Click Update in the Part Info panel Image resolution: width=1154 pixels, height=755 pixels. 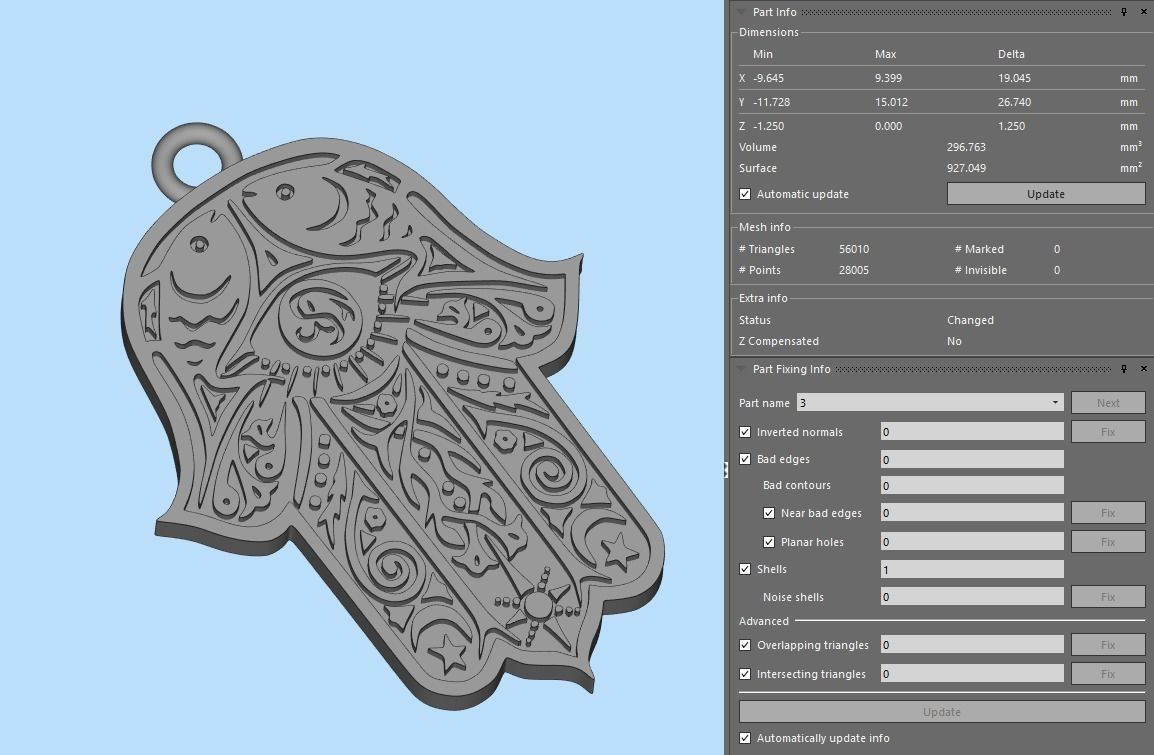pos(1045,194)
